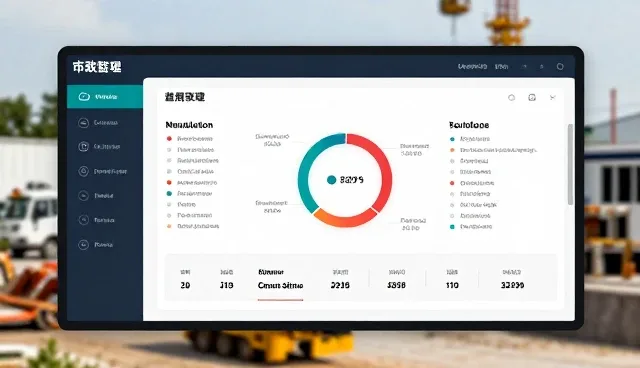Click the small circle icon in the white panel header
This screenshot has height=368, width=640.
[511, 98]
